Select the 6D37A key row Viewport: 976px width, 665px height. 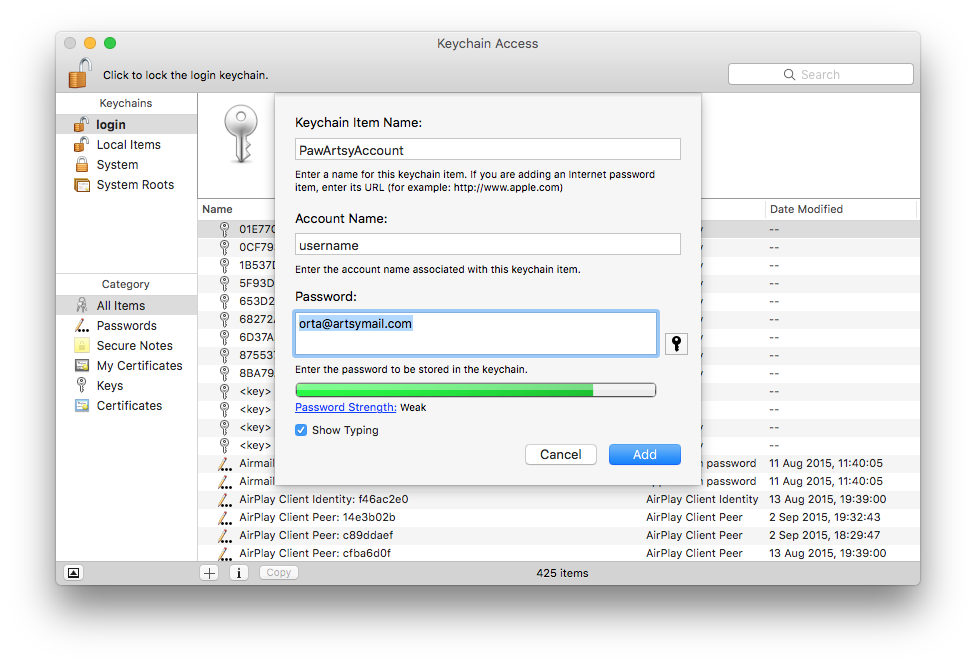(237, 337)
